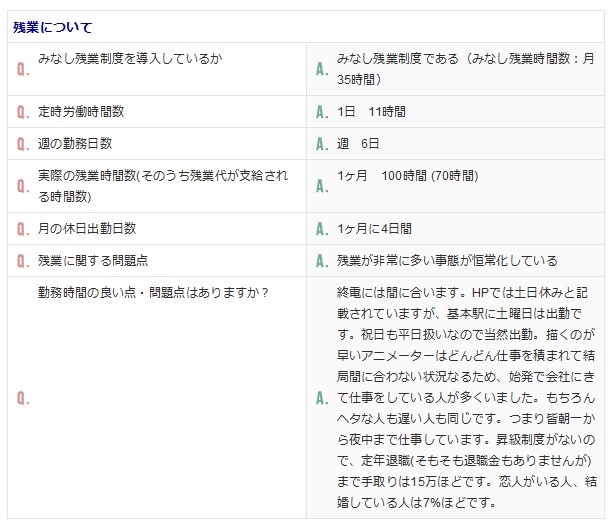Image resolution: width=615 pixels, height=528 pixels.
Task: Click the Q icon next to 定時労働時間数
Action: click(23, 112)
